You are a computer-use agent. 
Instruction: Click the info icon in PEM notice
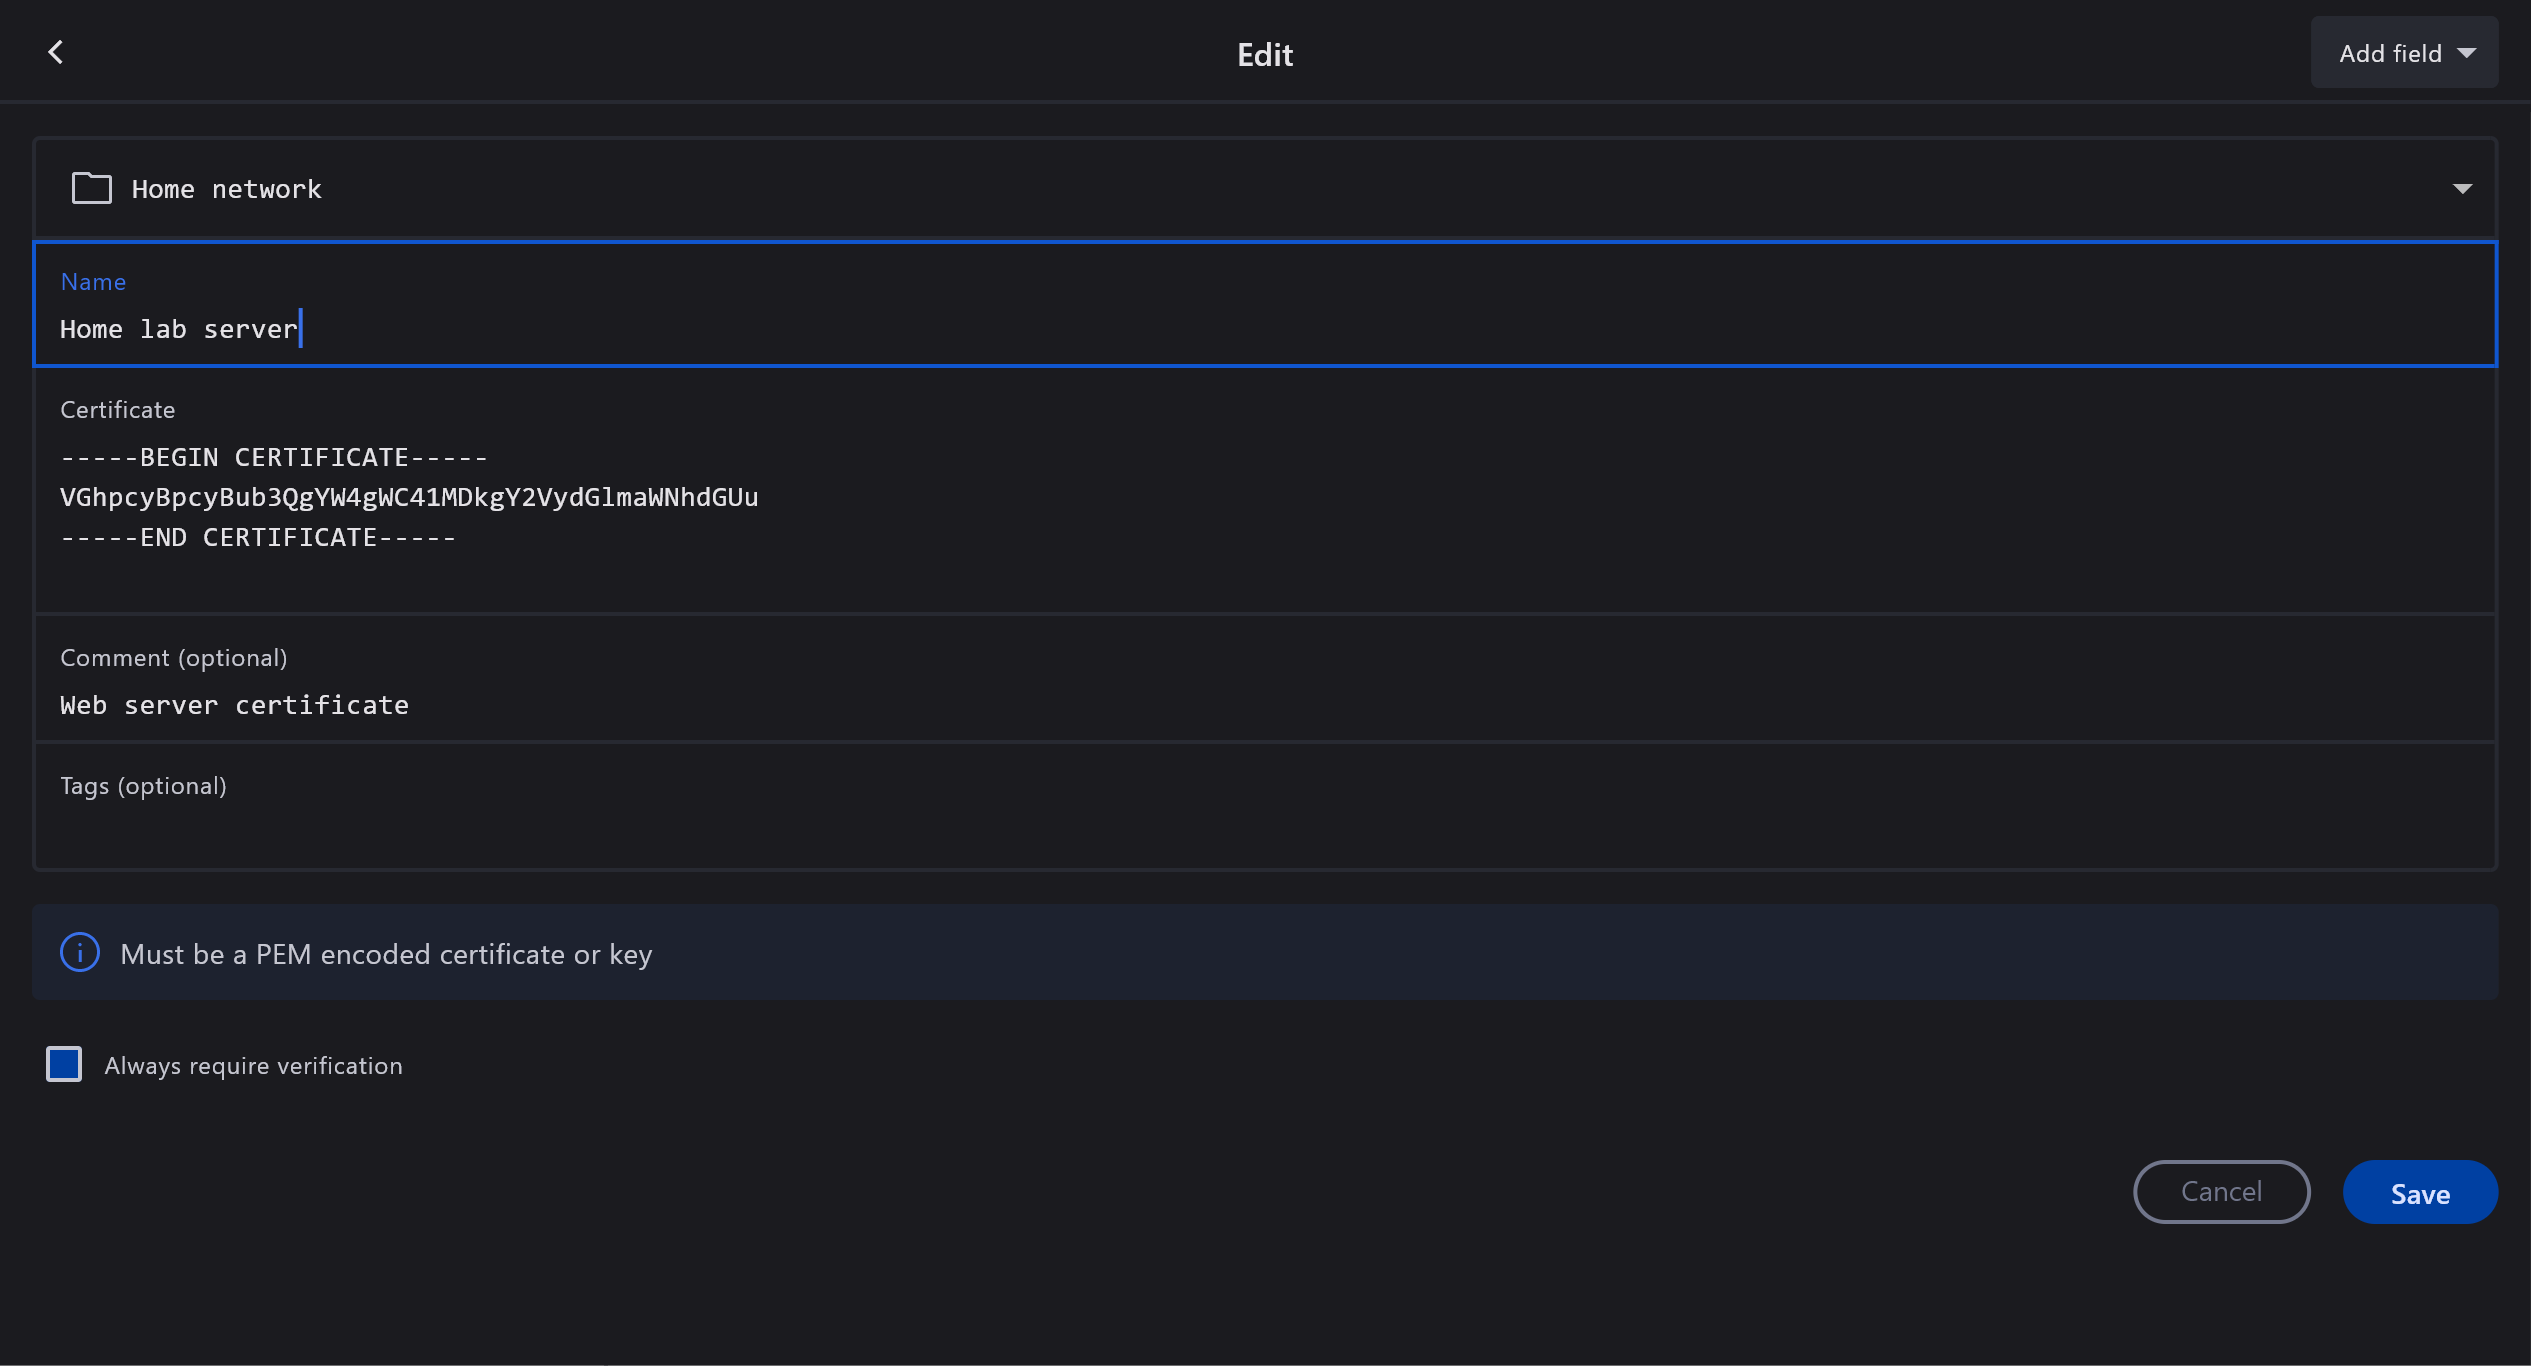point(80,953)
